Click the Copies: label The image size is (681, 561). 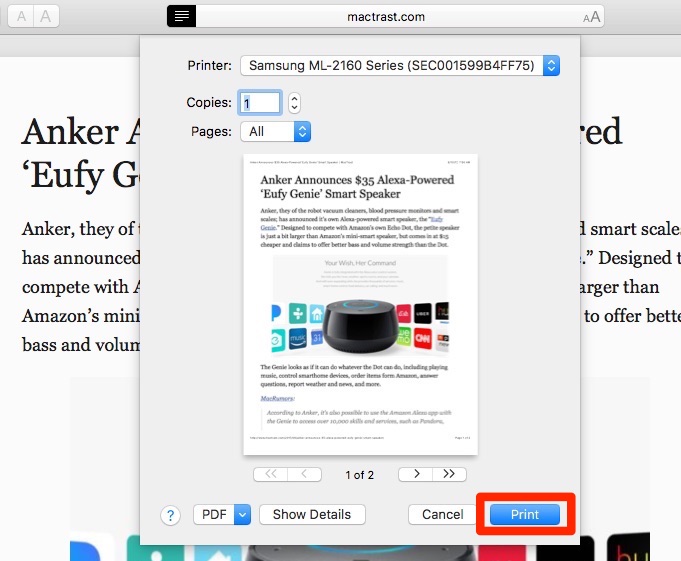click(209, 102)
